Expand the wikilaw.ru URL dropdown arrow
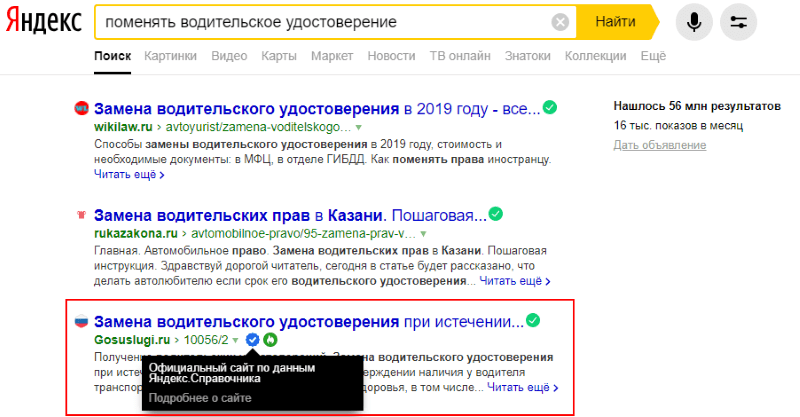 (x=359, y=127)
